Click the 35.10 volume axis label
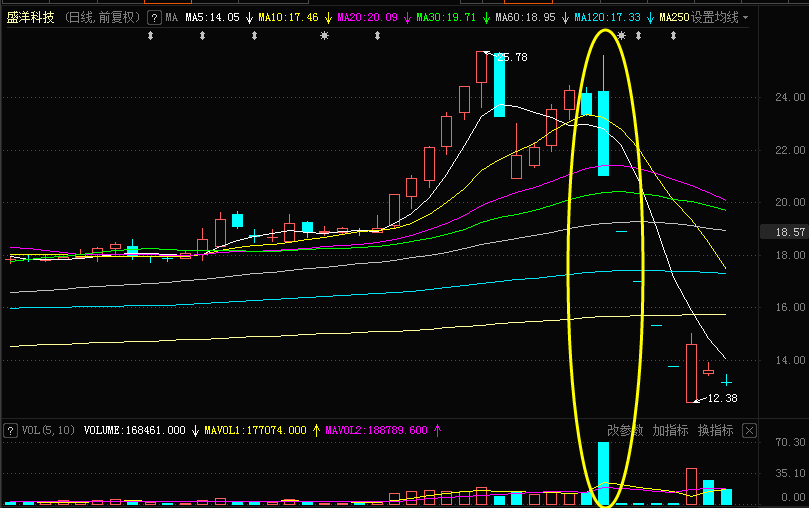Screen dimensions: 809x508 tap(790, 473)
